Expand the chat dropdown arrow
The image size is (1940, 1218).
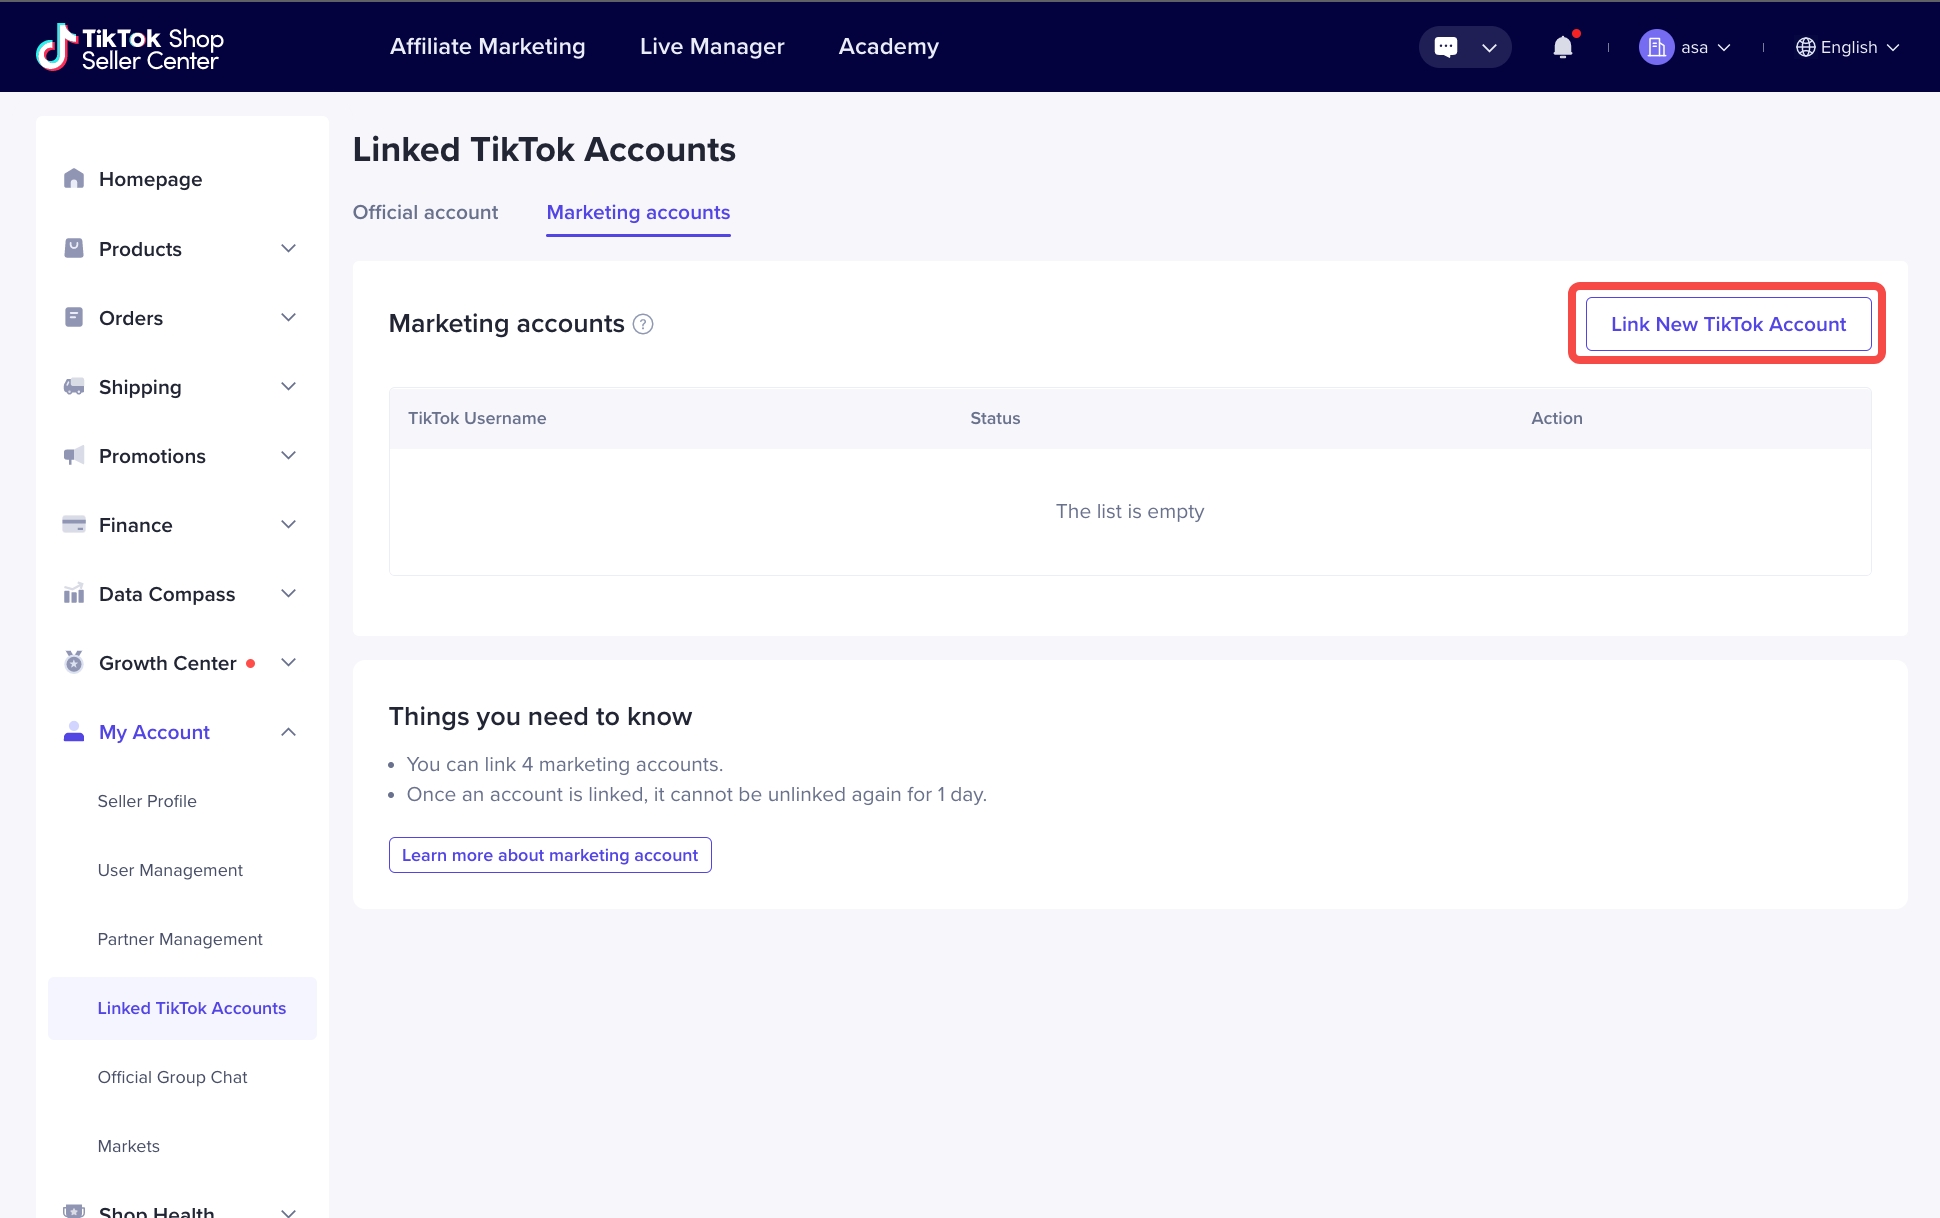pos(1489,47)
